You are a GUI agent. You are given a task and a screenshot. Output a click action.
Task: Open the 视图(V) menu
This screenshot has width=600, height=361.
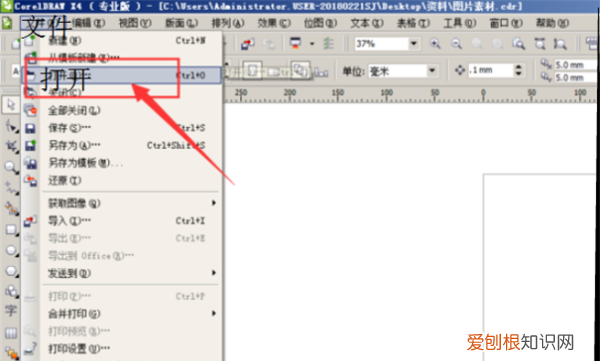point(135,23)
